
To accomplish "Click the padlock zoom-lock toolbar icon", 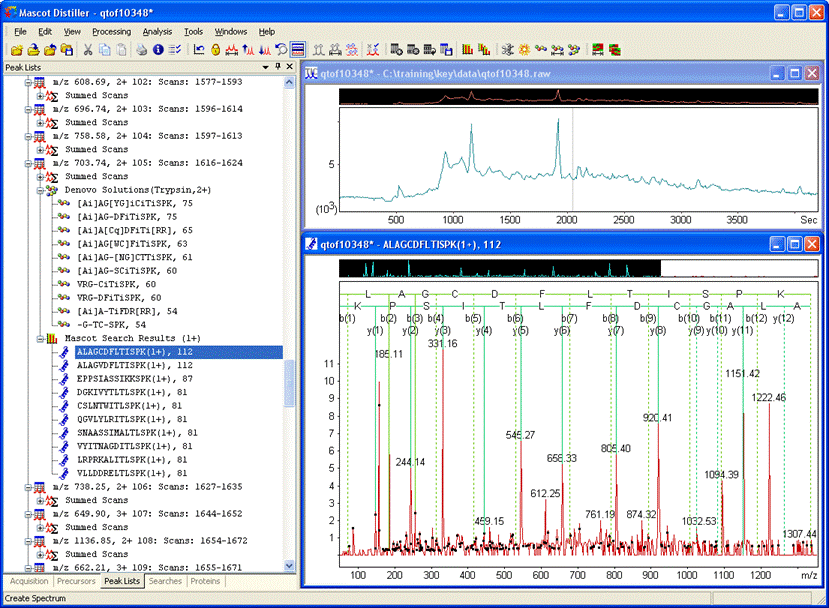I will tap(215, 50).
